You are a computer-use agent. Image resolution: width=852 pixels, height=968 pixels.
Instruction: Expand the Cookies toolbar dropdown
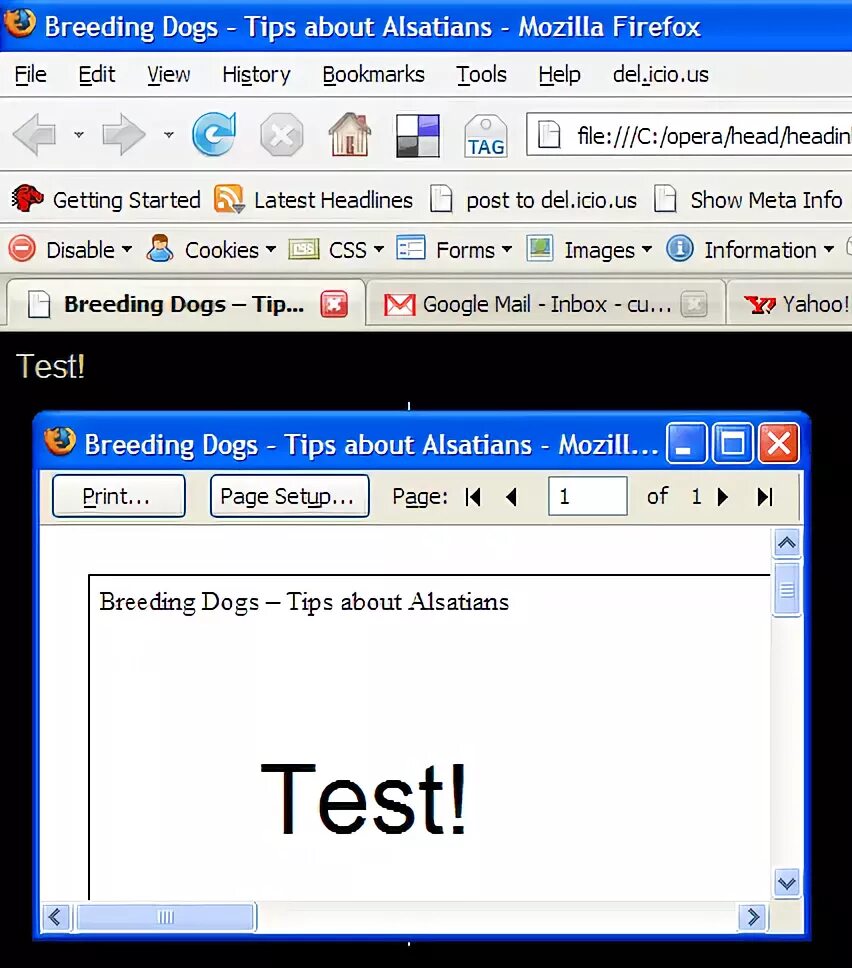click(x=270, y=249)
